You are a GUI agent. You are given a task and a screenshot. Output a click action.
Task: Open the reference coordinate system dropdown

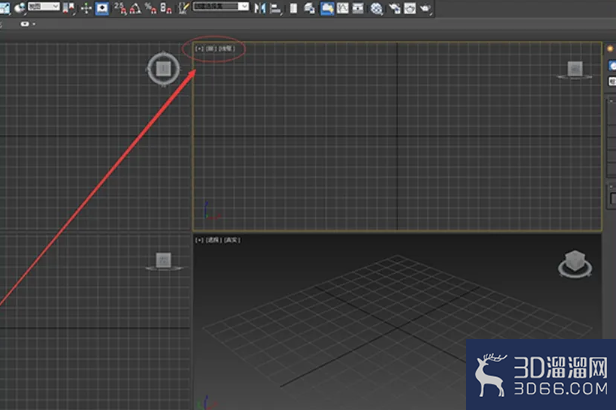[44, 7]
